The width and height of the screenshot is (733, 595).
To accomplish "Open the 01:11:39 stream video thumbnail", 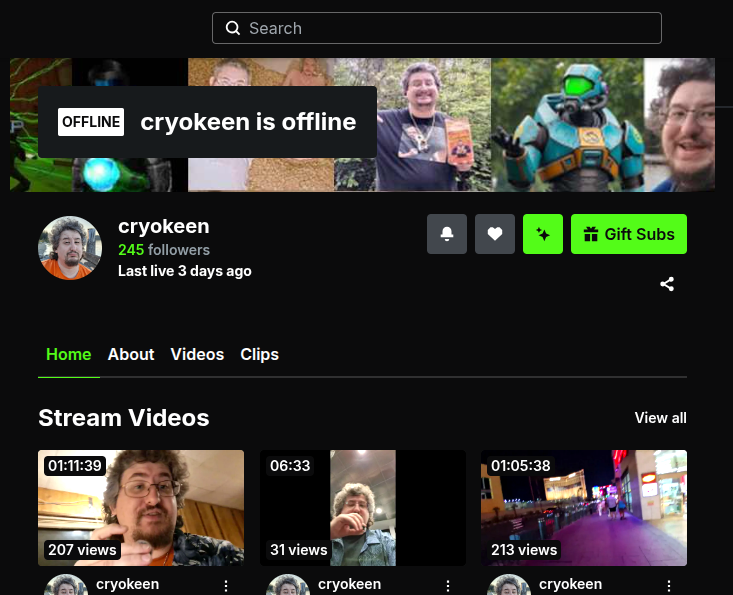I will click(x=141, y=508).
